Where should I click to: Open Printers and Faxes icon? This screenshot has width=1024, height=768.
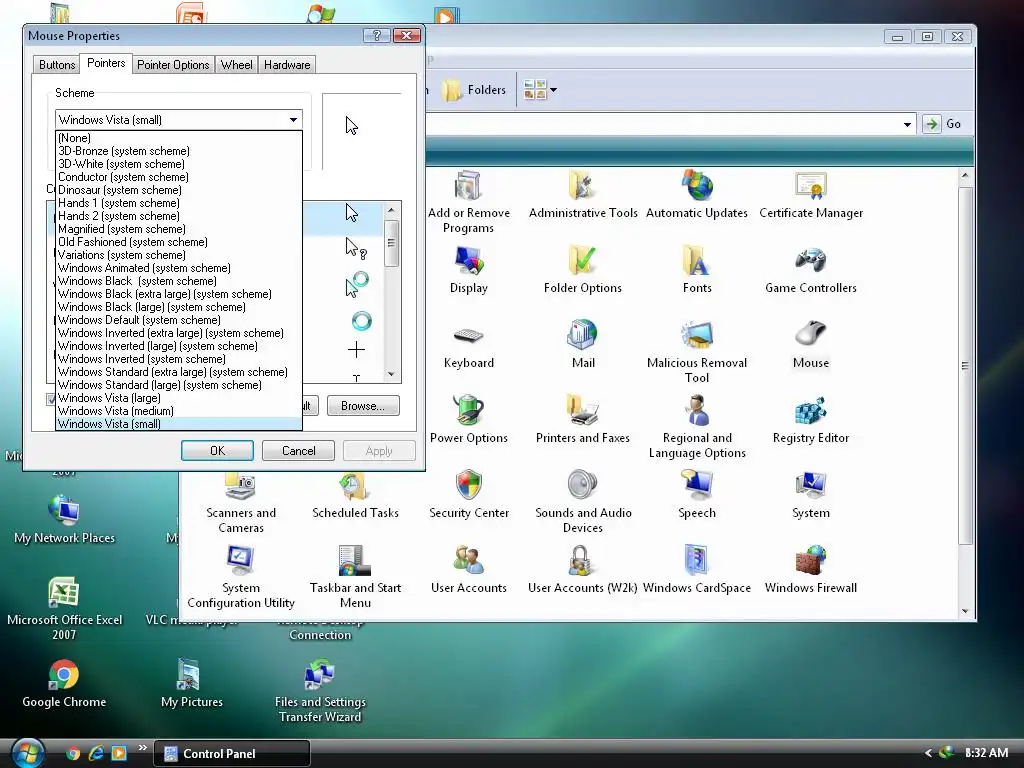[x=583, y=419]
